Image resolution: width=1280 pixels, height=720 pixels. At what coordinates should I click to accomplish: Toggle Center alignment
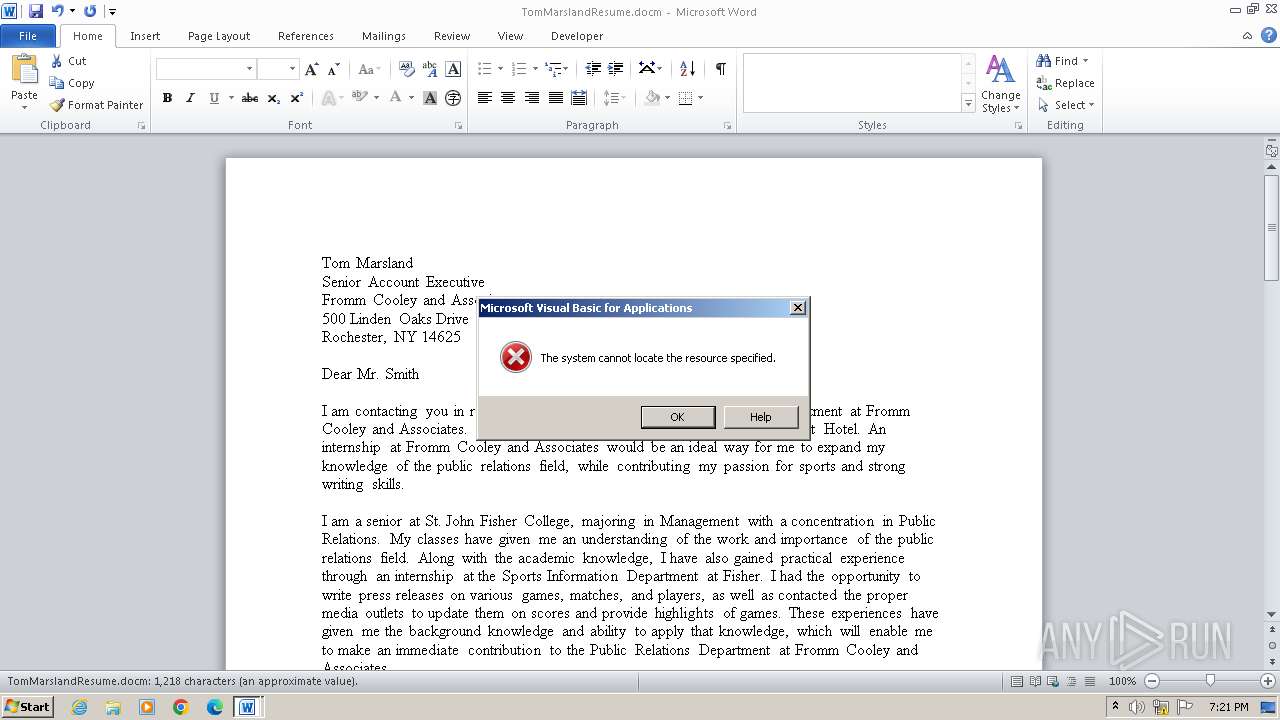tap(508, 98)
